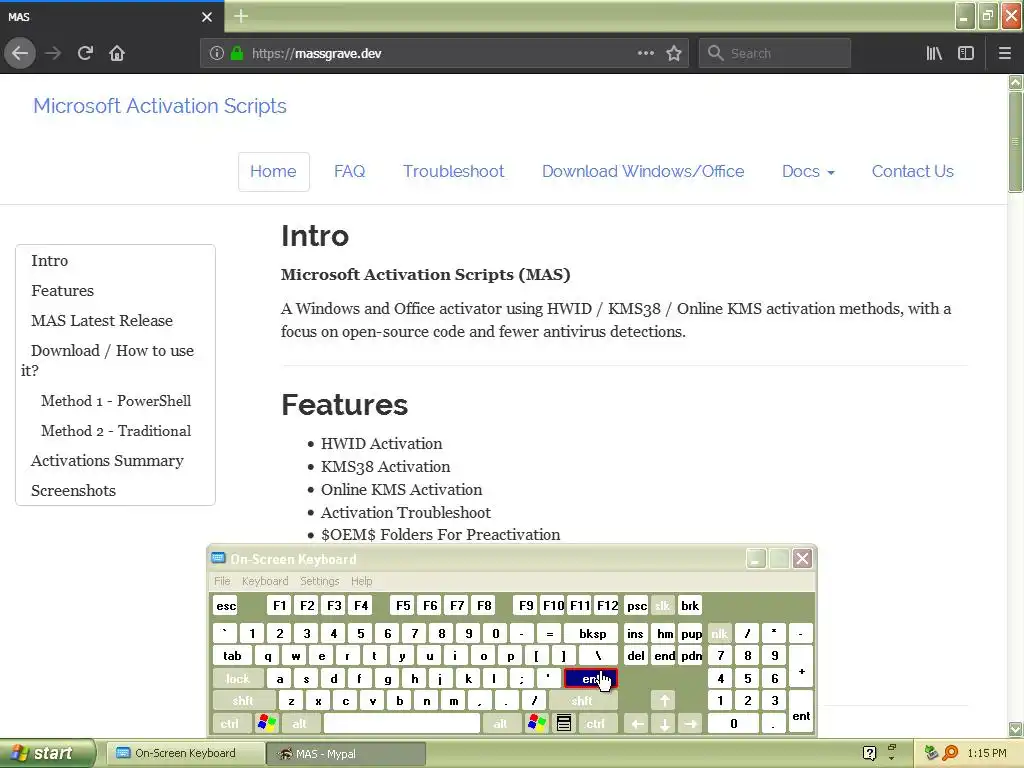Open the browser home page icon
The width and height of the screenshot is (1024, 768).
click(x=117, y=53)
